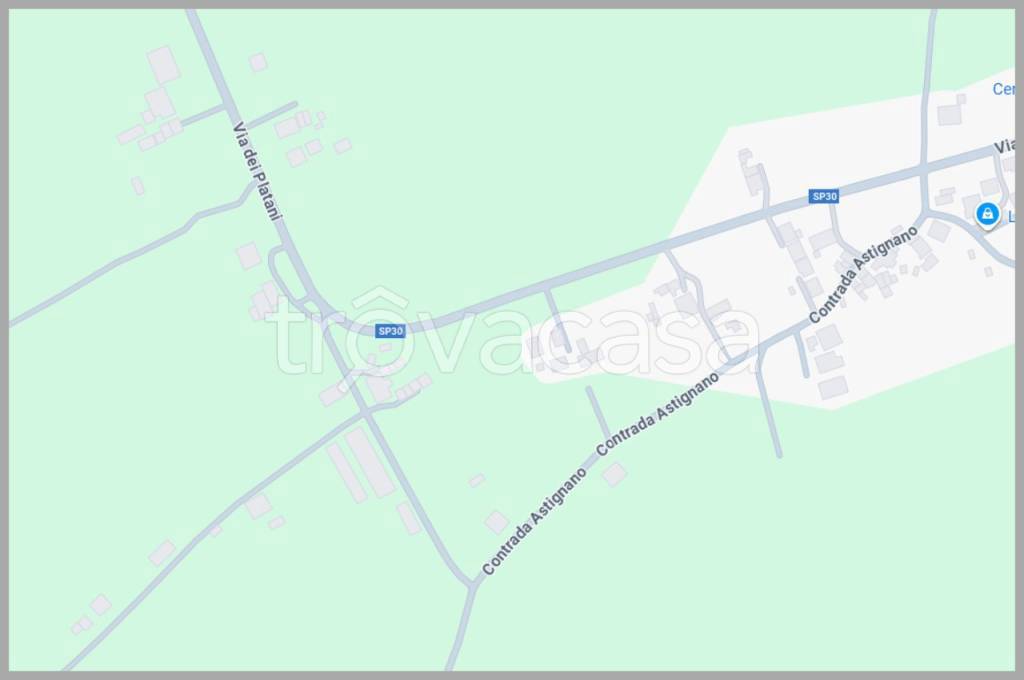Click the cut-off 'Via' label at right edge
The width and height of the screenshot is (1024, 680).
pyautogui.click(x=1004, y=146)
